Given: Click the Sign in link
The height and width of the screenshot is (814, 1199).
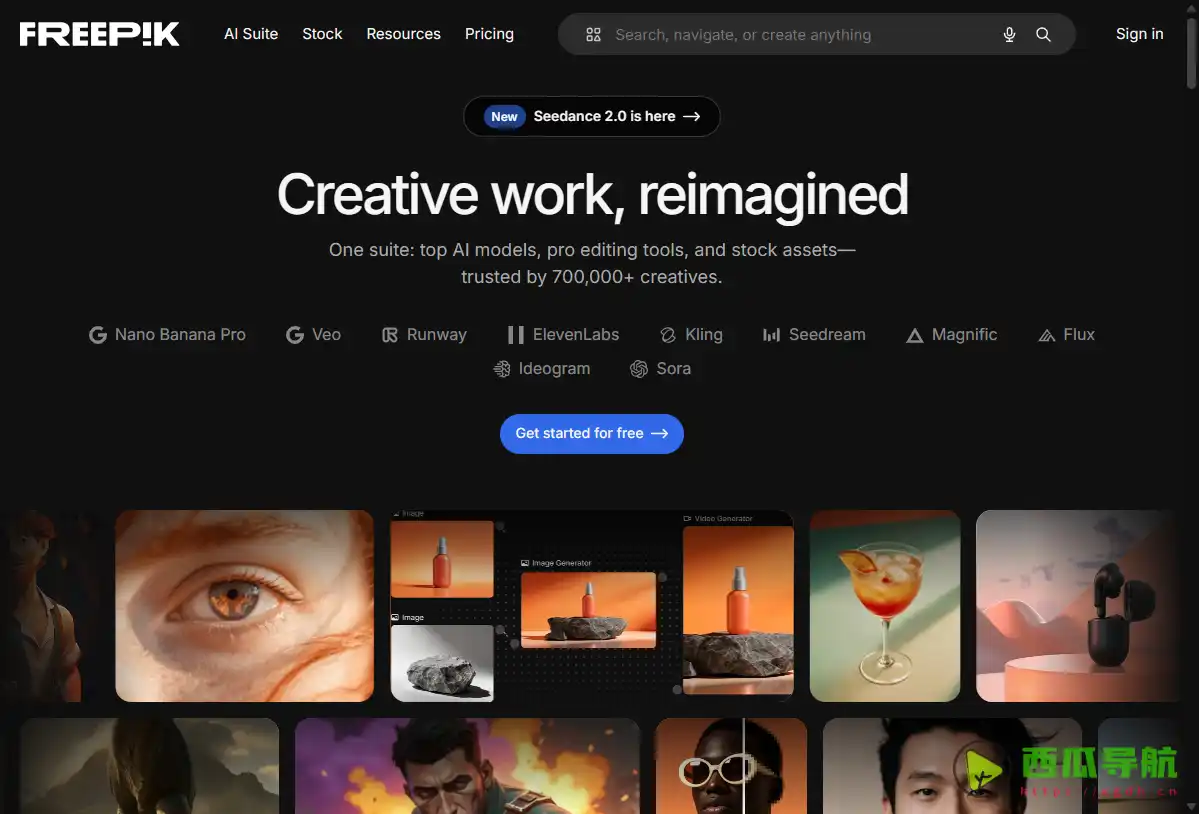Looking at the screenshot, I should click(x=1139, y=34).
